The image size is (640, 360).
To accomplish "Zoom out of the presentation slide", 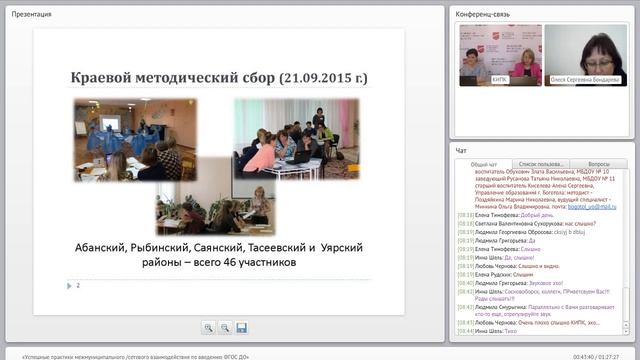I will [225, 328].
